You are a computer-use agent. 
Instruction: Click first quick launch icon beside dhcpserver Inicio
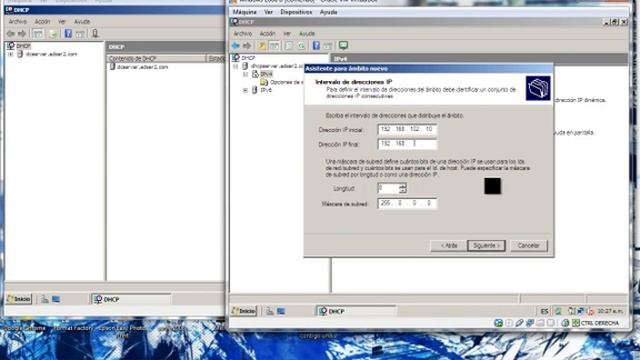coord(270,311)
